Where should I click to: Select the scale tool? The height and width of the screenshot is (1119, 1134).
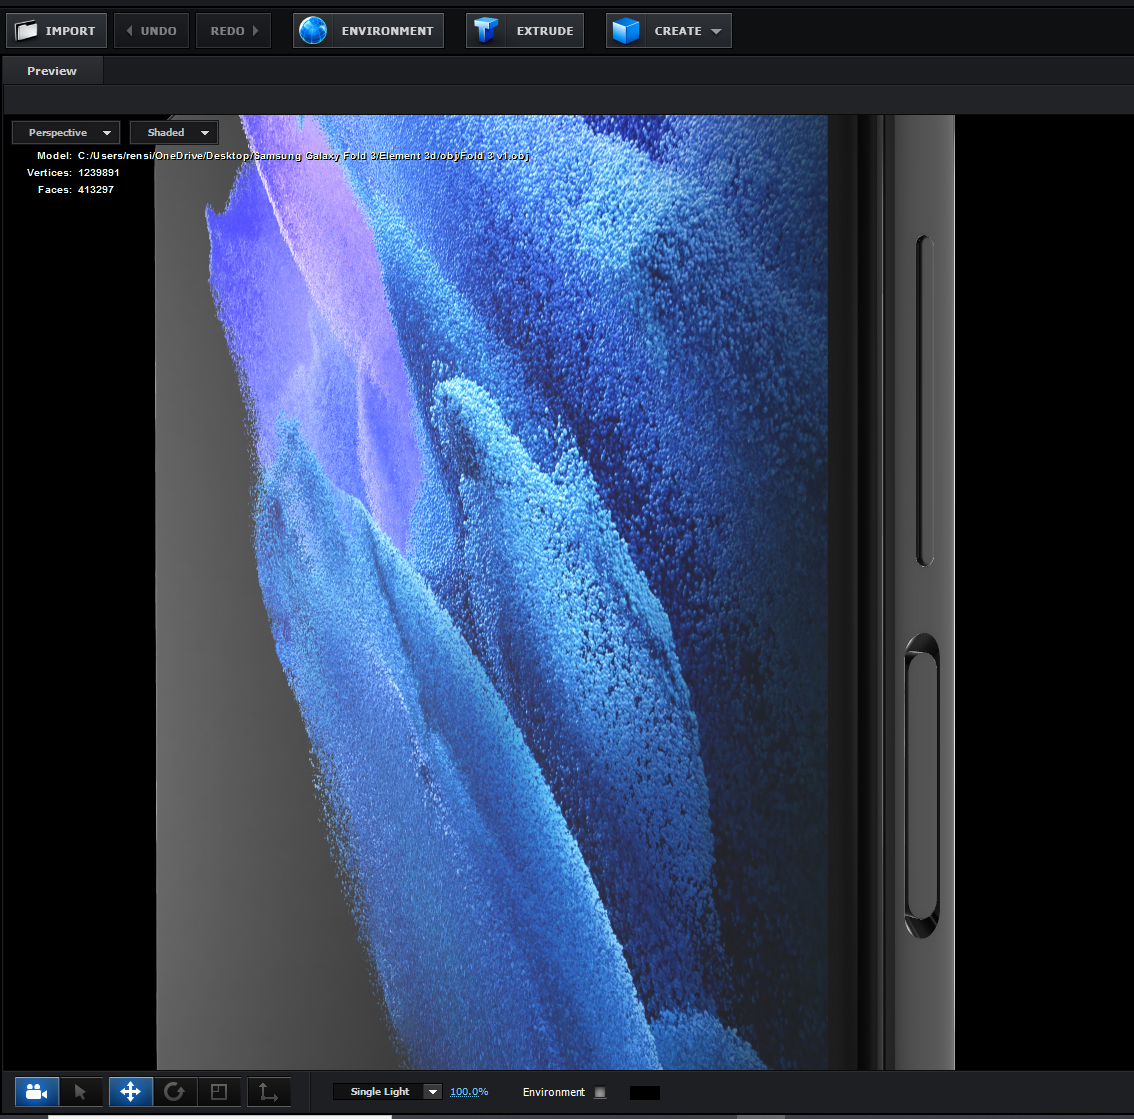(x=219, y=1092)
